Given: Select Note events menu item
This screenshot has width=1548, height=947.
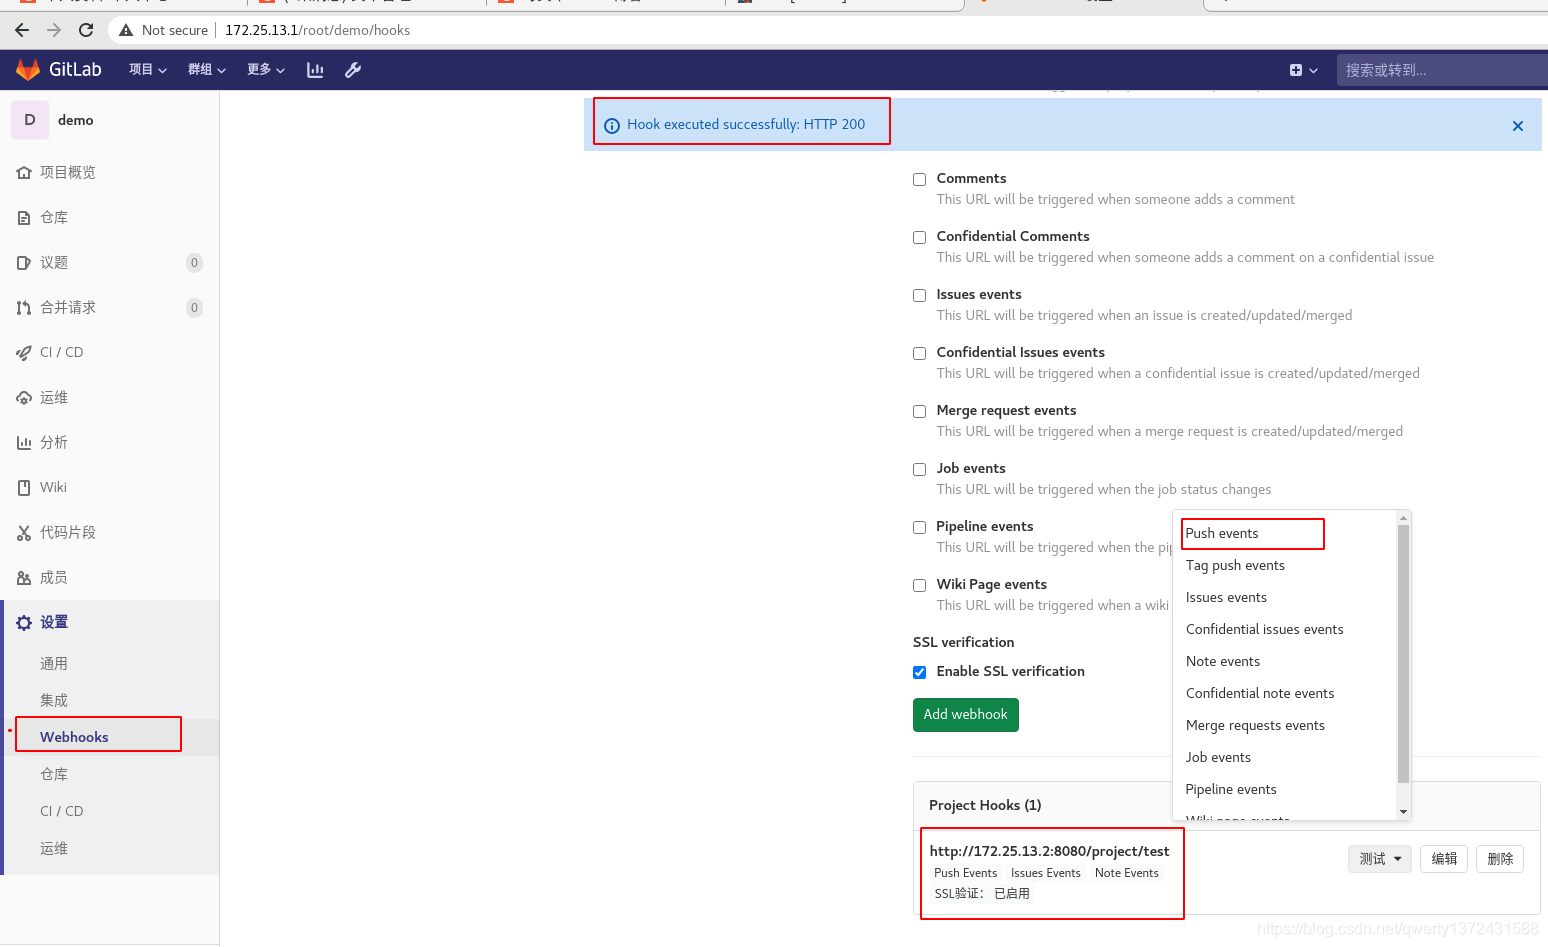Looking at the screenshot, I should click(x=1223, y=662).
